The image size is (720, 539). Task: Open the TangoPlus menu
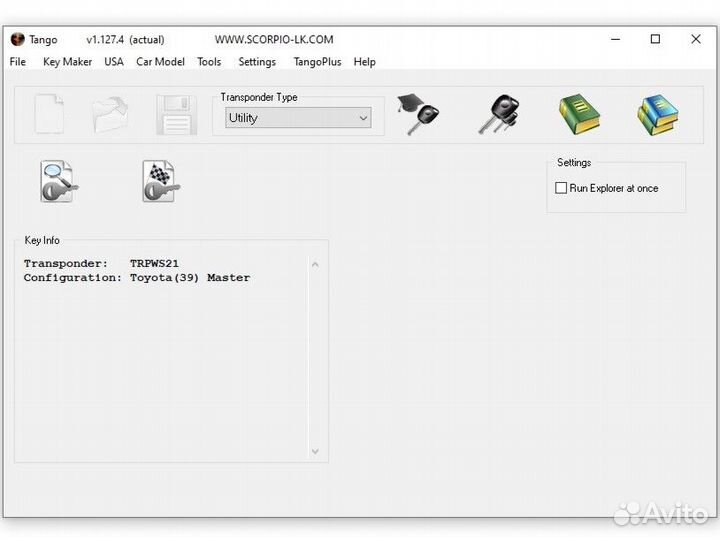click(x=317, y=62)
